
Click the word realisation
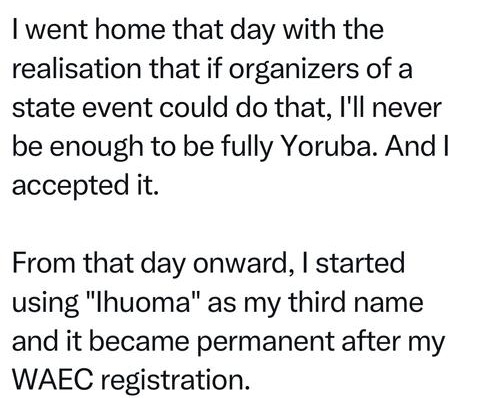[77, 68]
